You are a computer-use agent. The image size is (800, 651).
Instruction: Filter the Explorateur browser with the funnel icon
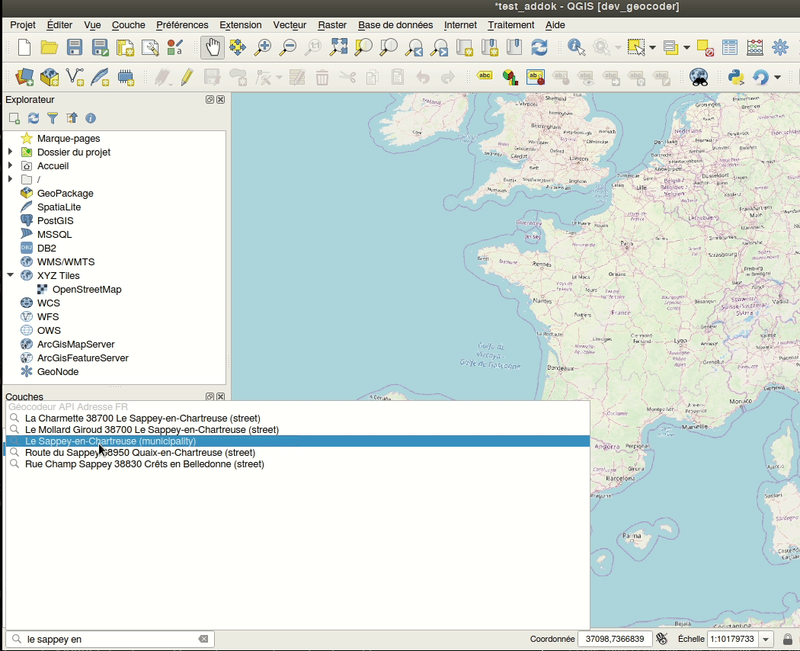53,118
